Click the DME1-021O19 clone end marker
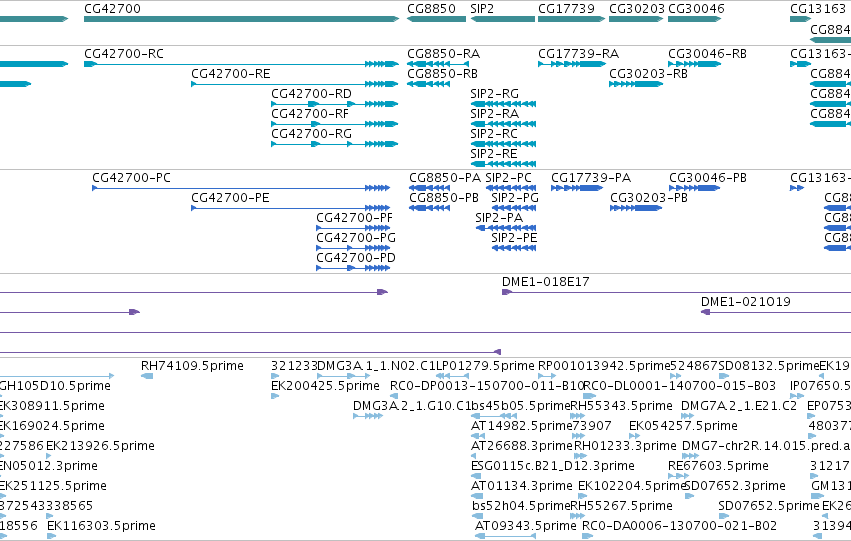The image size is (851, 541). point(706,312)
